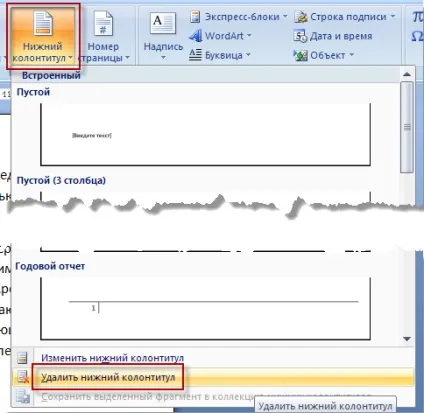Click the gallery scrollbar down arrow
This screenshot has height=413, width=424.
[407, 339]
